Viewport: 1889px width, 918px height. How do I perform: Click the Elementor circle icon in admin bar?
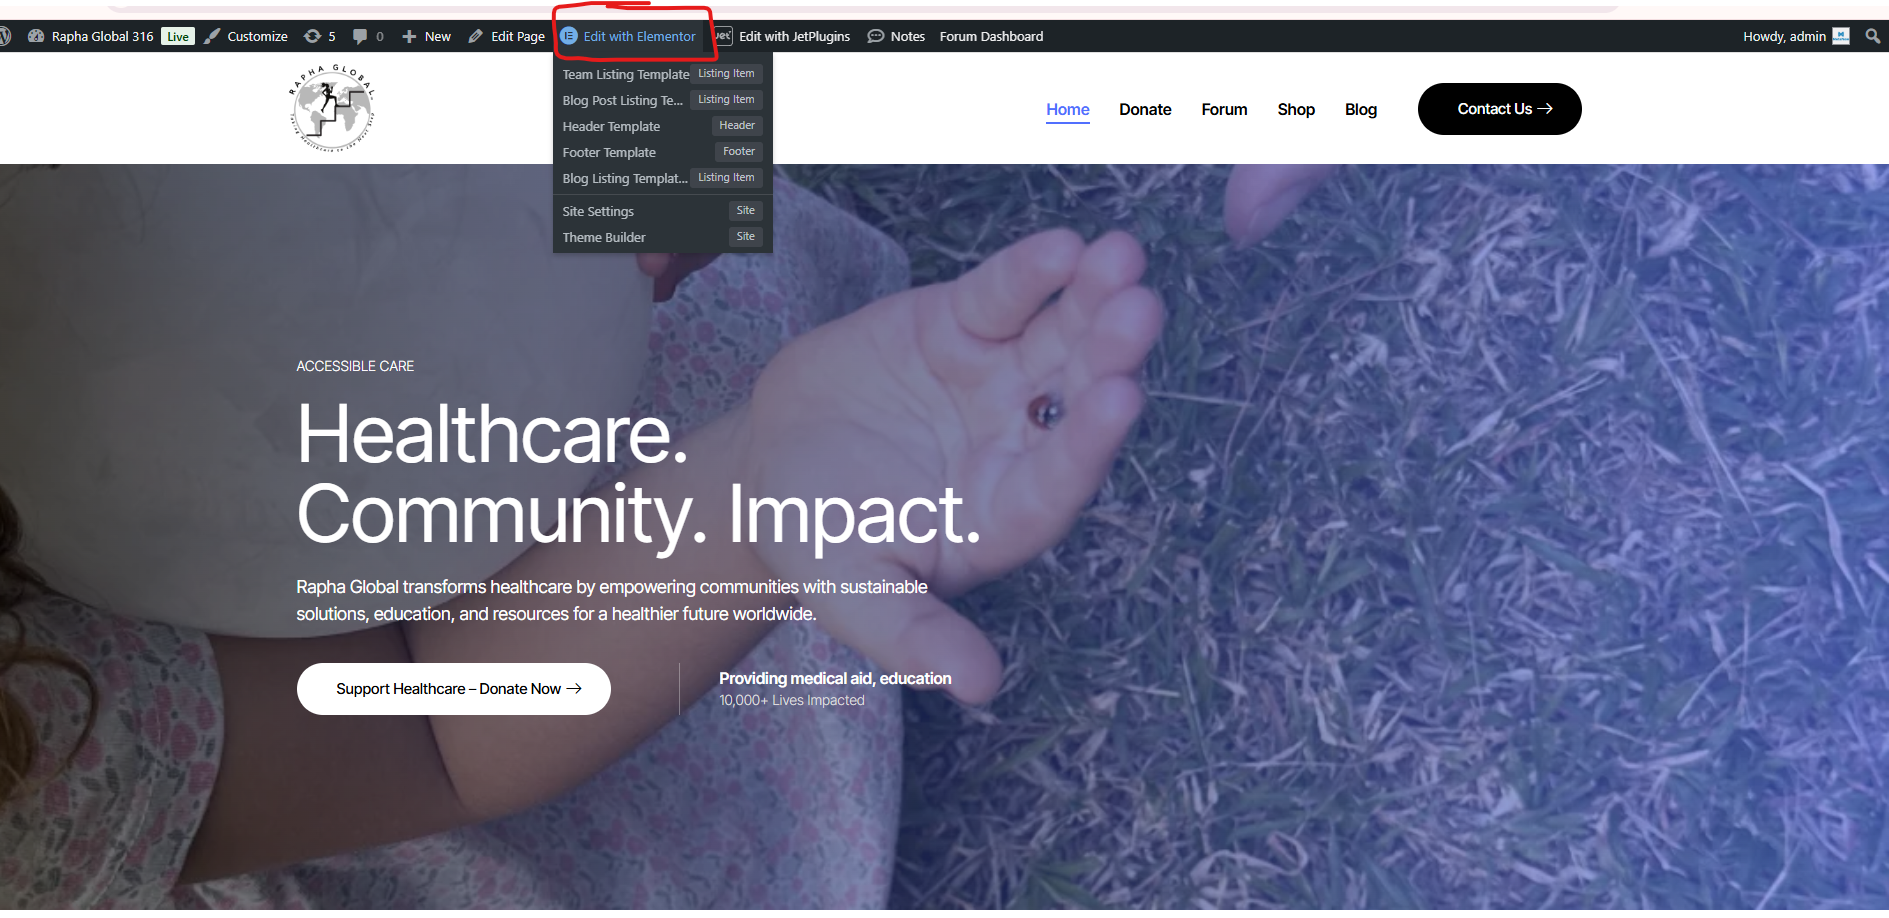(569, 36)
